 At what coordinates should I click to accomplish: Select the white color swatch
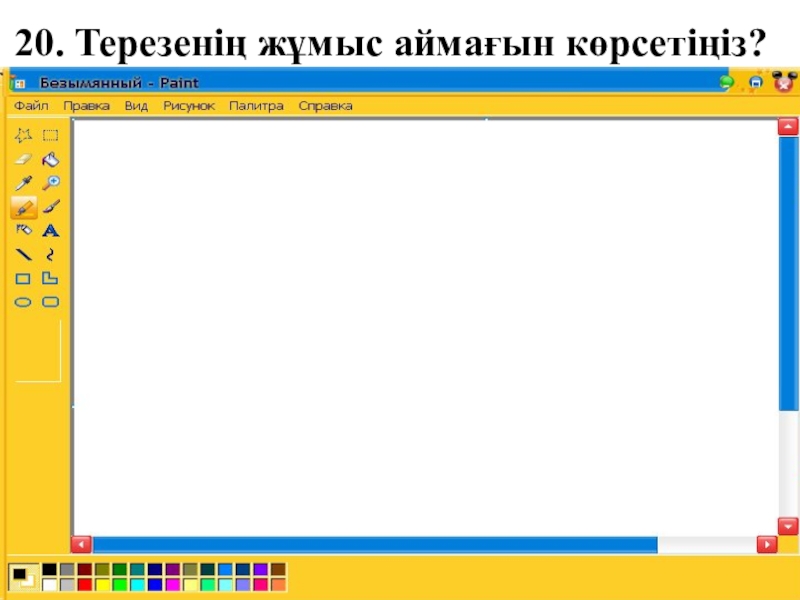(49, 584)
